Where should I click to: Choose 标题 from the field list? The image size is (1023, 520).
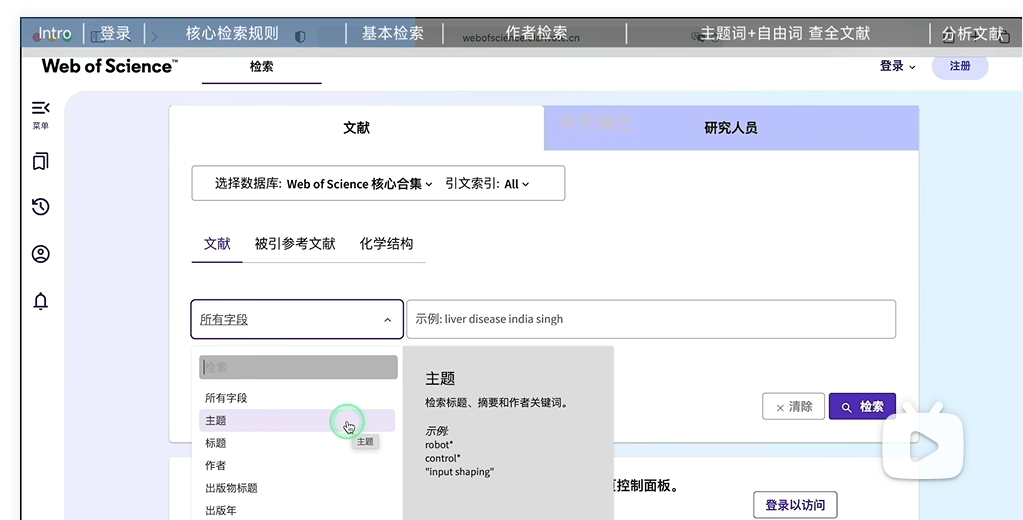pyautogui.click(x=297, y=443)
